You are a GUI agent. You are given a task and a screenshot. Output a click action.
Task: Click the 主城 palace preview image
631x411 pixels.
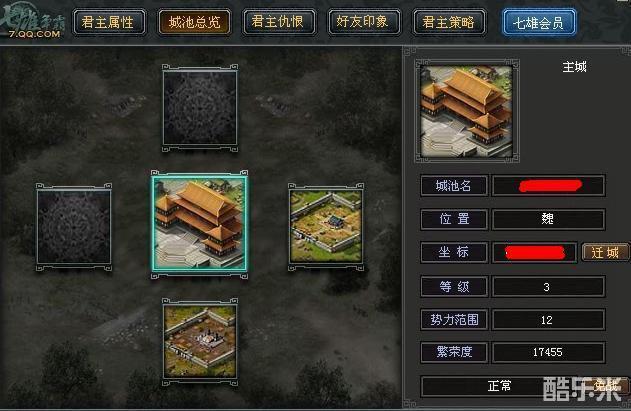(x=466, y=111)
